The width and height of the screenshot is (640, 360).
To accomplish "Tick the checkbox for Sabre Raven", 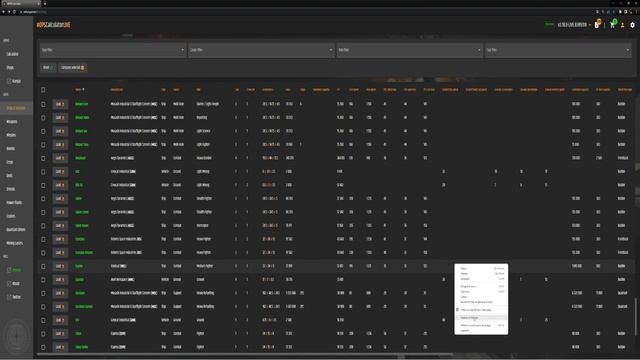I will (43, 225).
